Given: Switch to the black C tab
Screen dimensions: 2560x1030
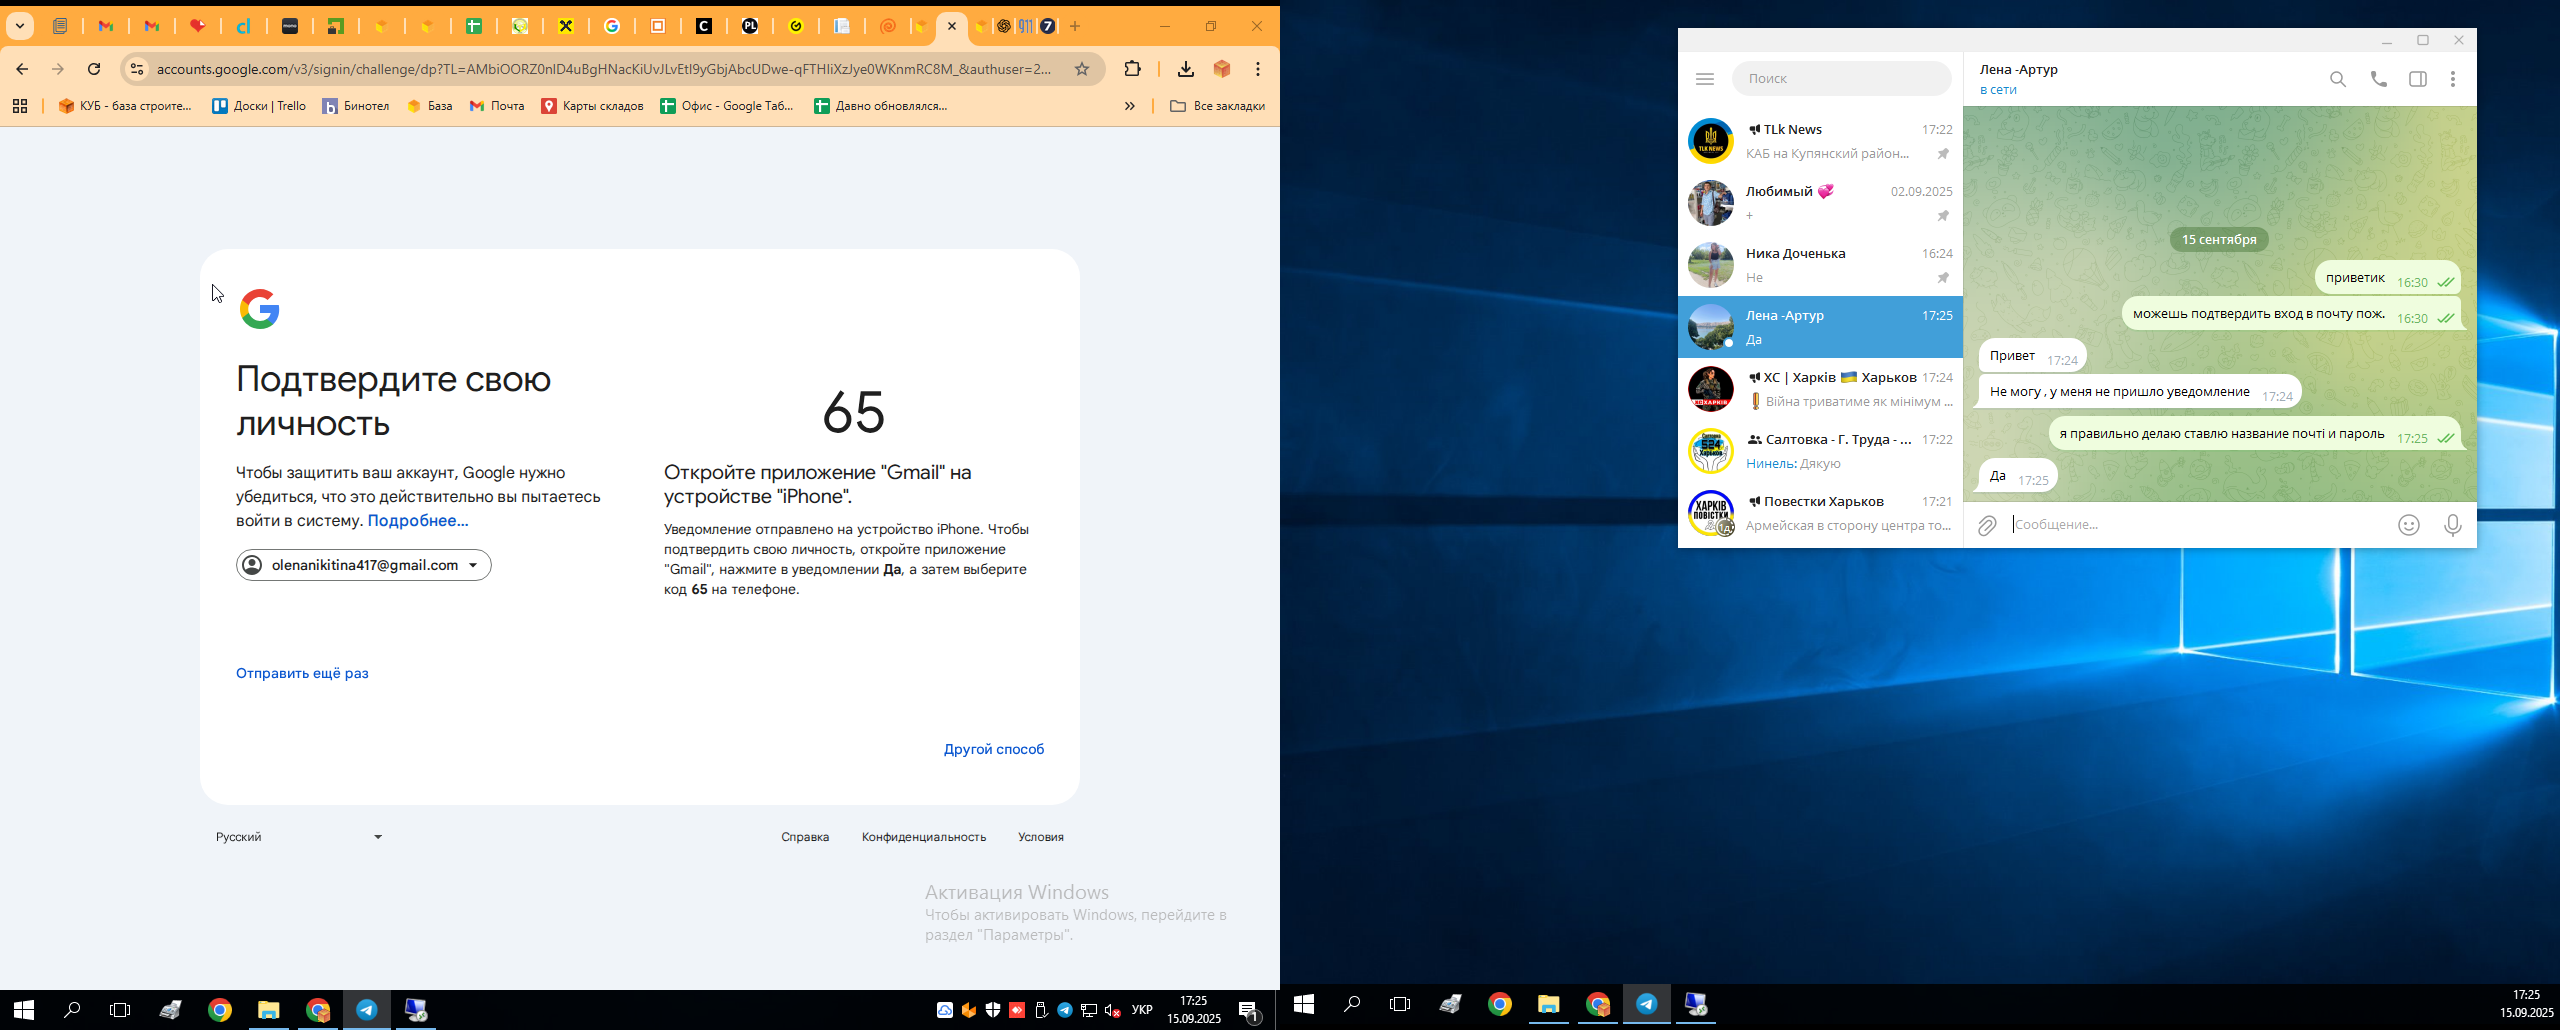Looking at the screenshot, I should tap(704, 26).
